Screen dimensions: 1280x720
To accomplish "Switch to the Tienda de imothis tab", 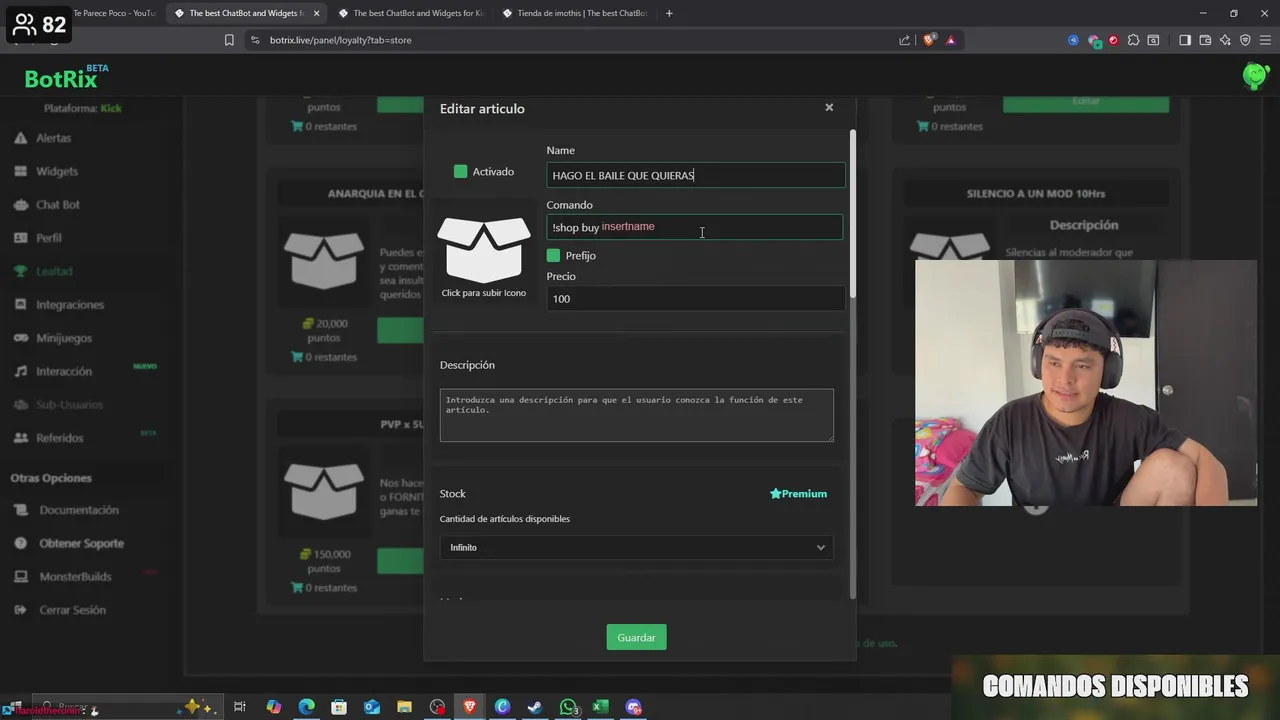I will pos(576,13).
